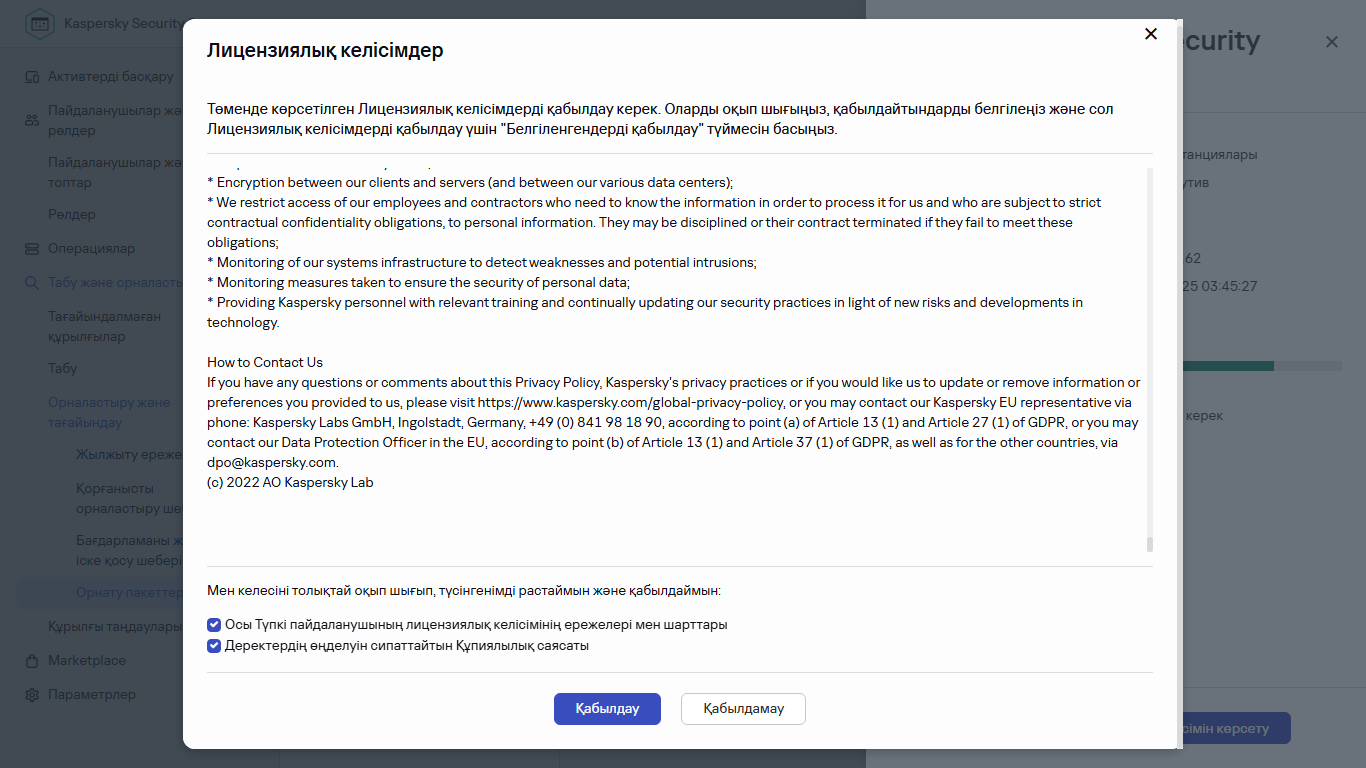1366x768 pixels.
Task: Close the side panel behind the dialog
Action: point(1331,42)
